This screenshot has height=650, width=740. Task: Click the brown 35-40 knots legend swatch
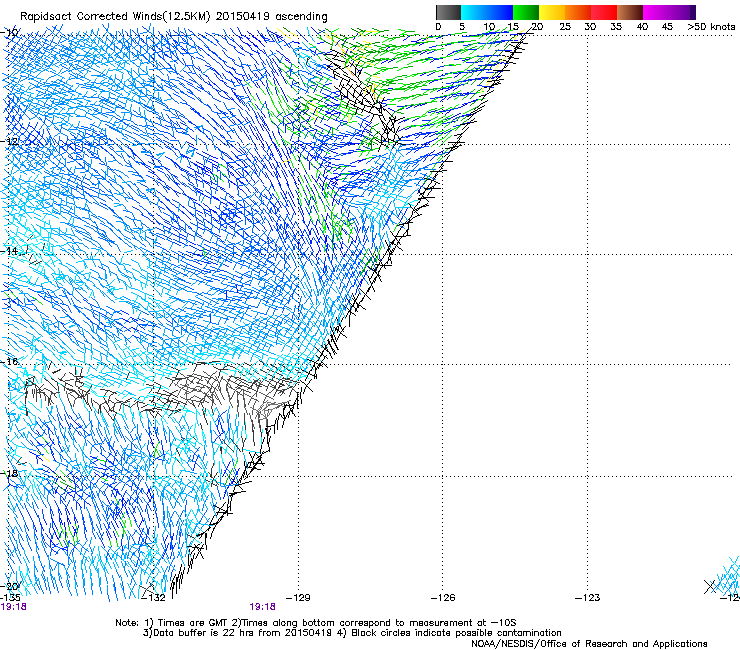630,12
